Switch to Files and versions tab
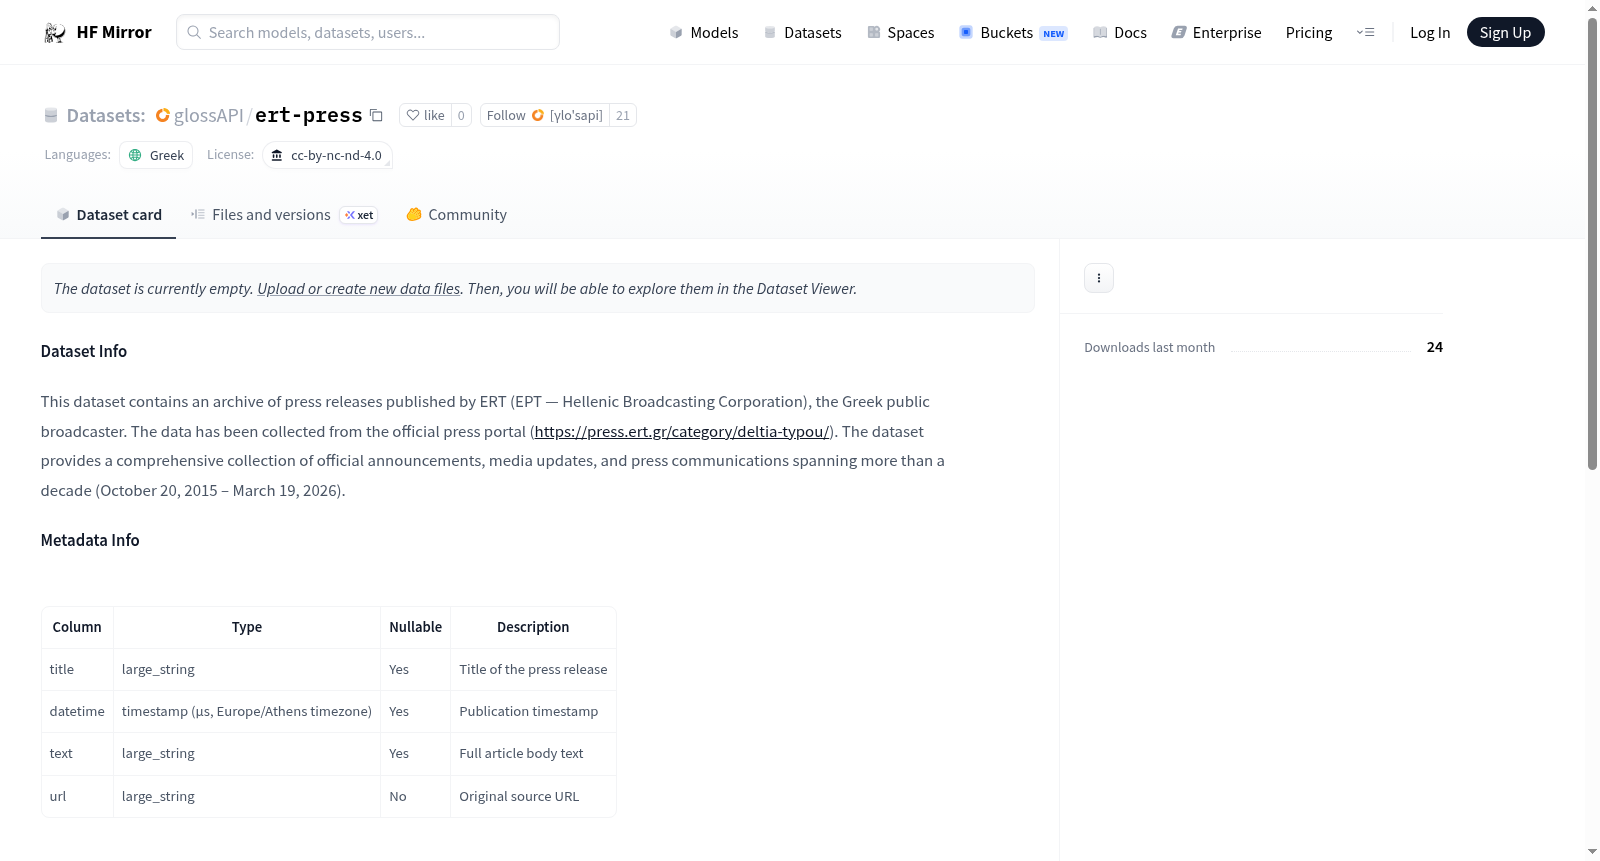The height and width of the screenshot is (861, 1600). [x=284, y=215]
